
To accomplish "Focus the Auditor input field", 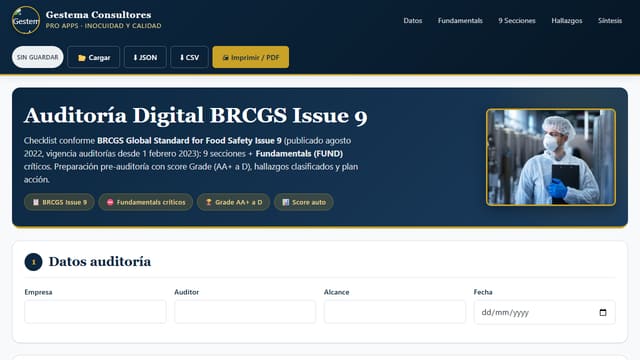I will pyautogui.click(x=245, y=312).
